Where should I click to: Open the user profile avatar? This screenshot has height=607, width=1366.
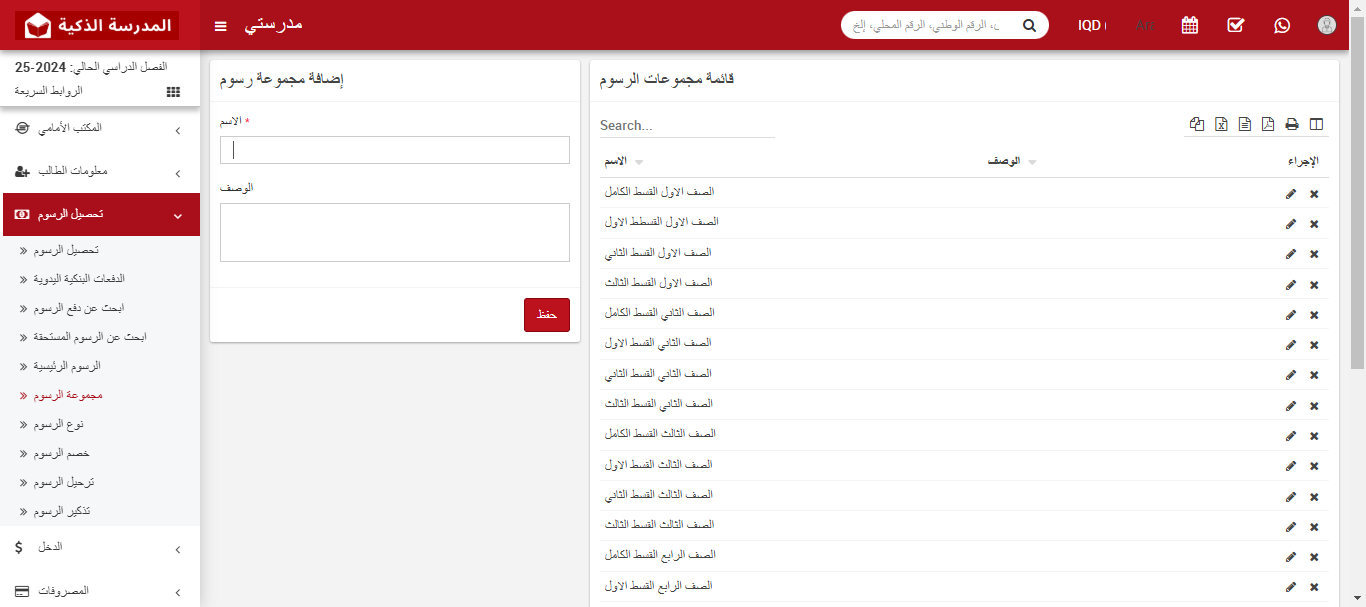click(1326, 24)
